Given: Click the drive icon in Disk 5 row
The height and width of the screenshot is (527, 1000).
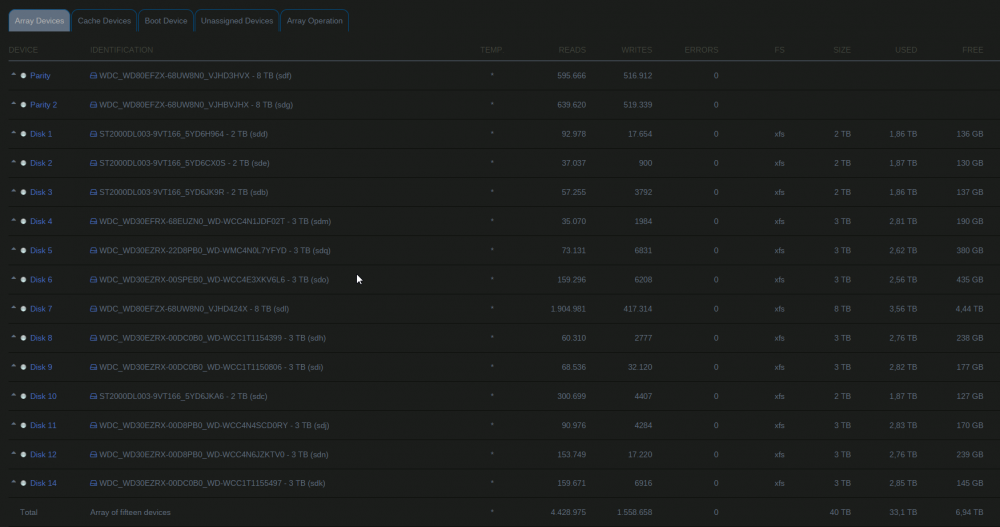Looking at the screenshot, I should click(93, 251).
